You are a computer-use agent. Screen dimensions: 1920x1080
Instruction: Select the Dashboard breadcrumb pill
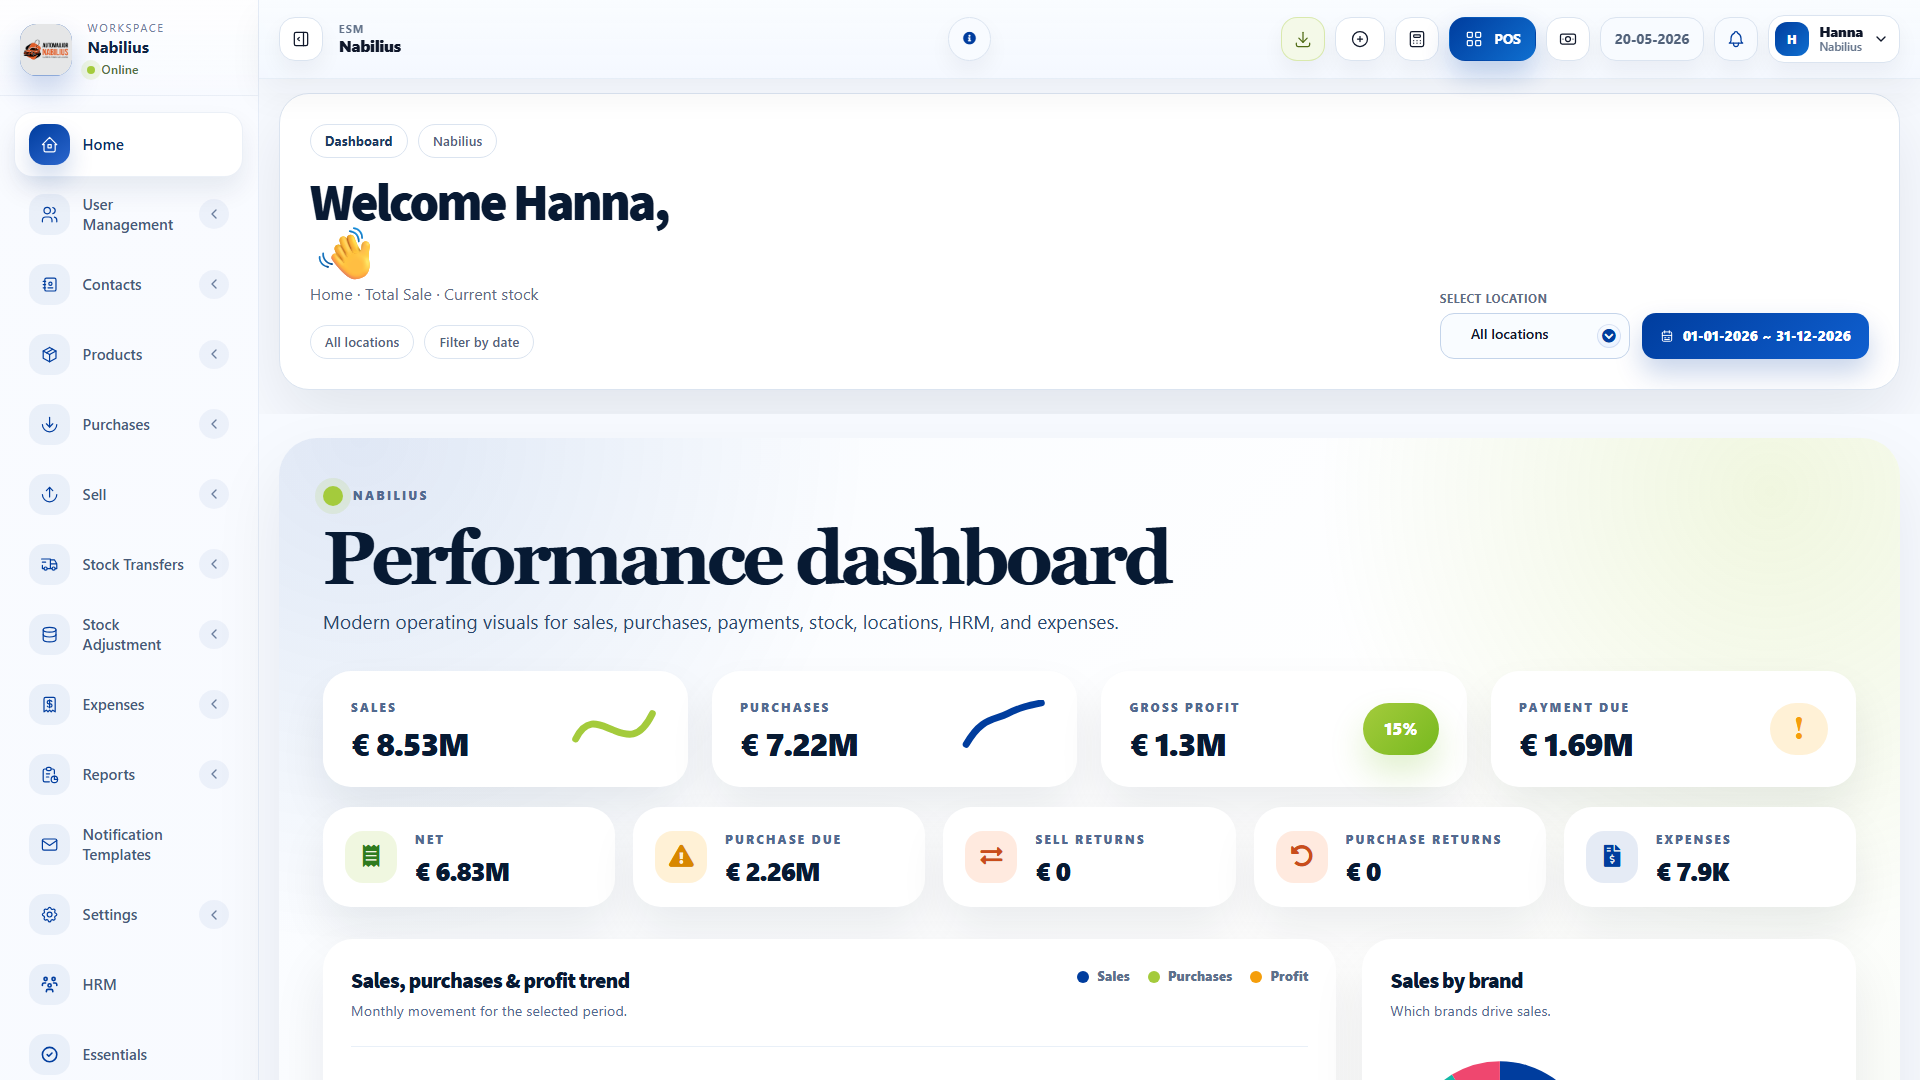[x=358, y=142]
